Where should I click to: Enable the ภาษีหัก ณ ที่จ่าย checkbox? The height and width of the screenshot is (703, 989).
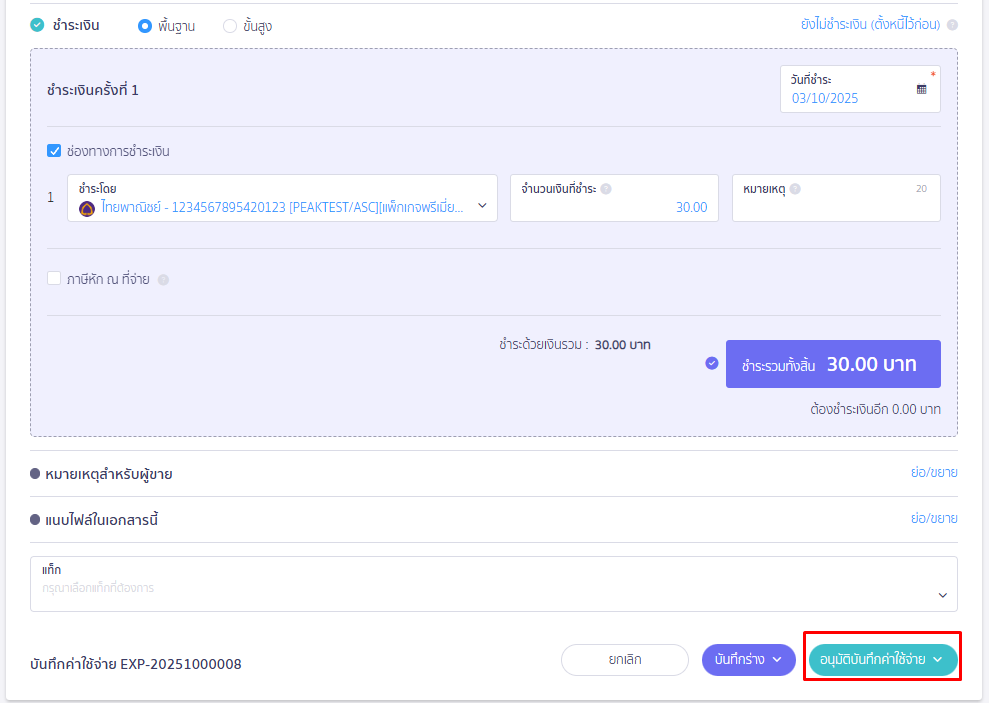[x=54, y=279]
